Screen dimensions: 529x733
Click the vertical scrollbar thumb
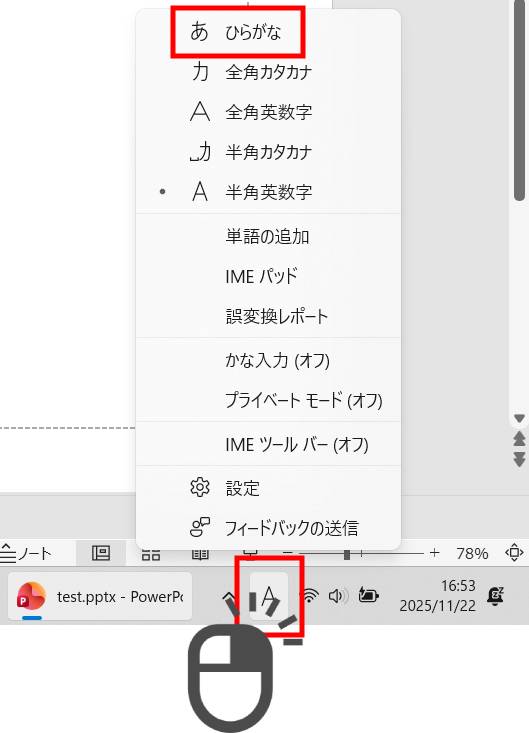point(519,101)
